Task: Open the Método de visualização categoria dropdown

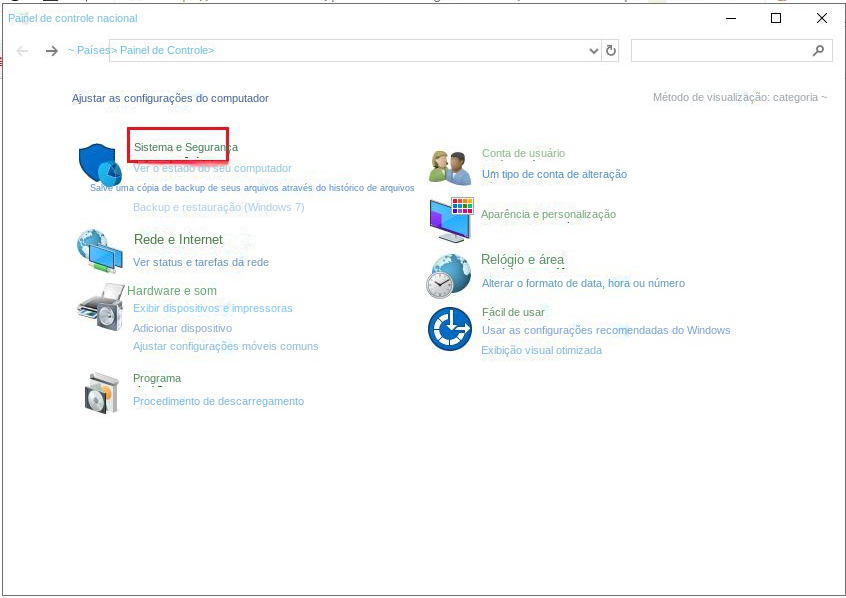Action: pyautogui.click(x=740, y=98)
